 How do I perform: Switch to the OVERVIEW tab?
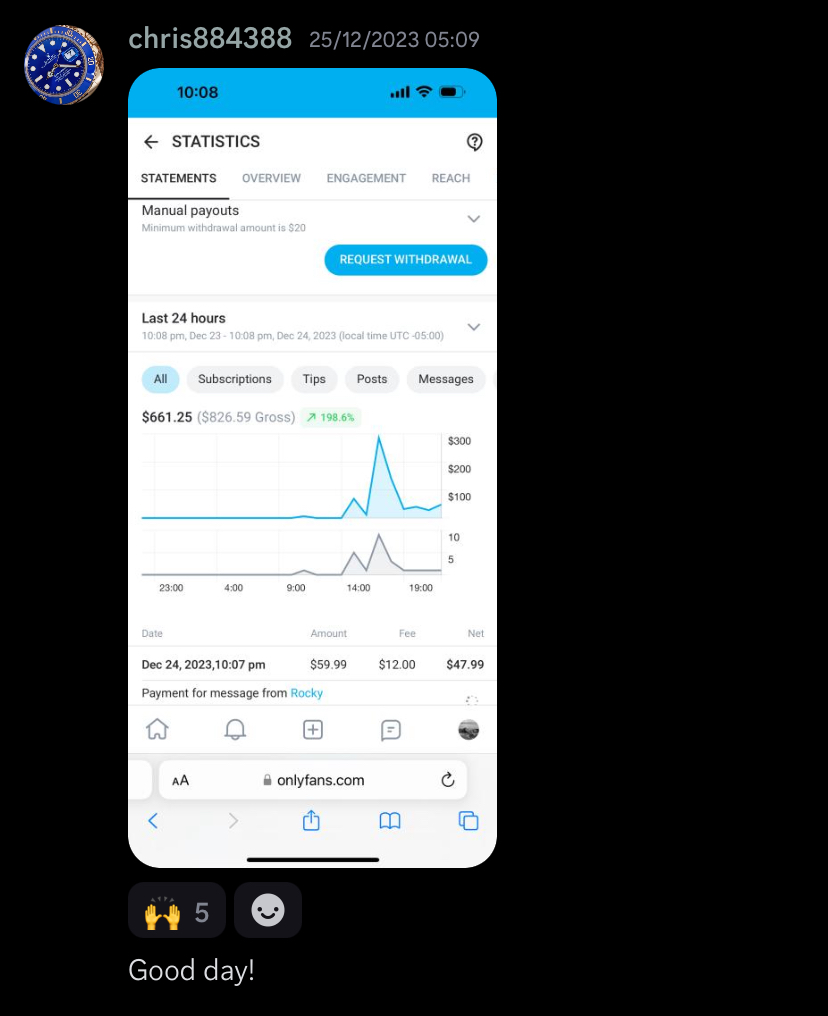pyautogui.click(x=271, y=178)
